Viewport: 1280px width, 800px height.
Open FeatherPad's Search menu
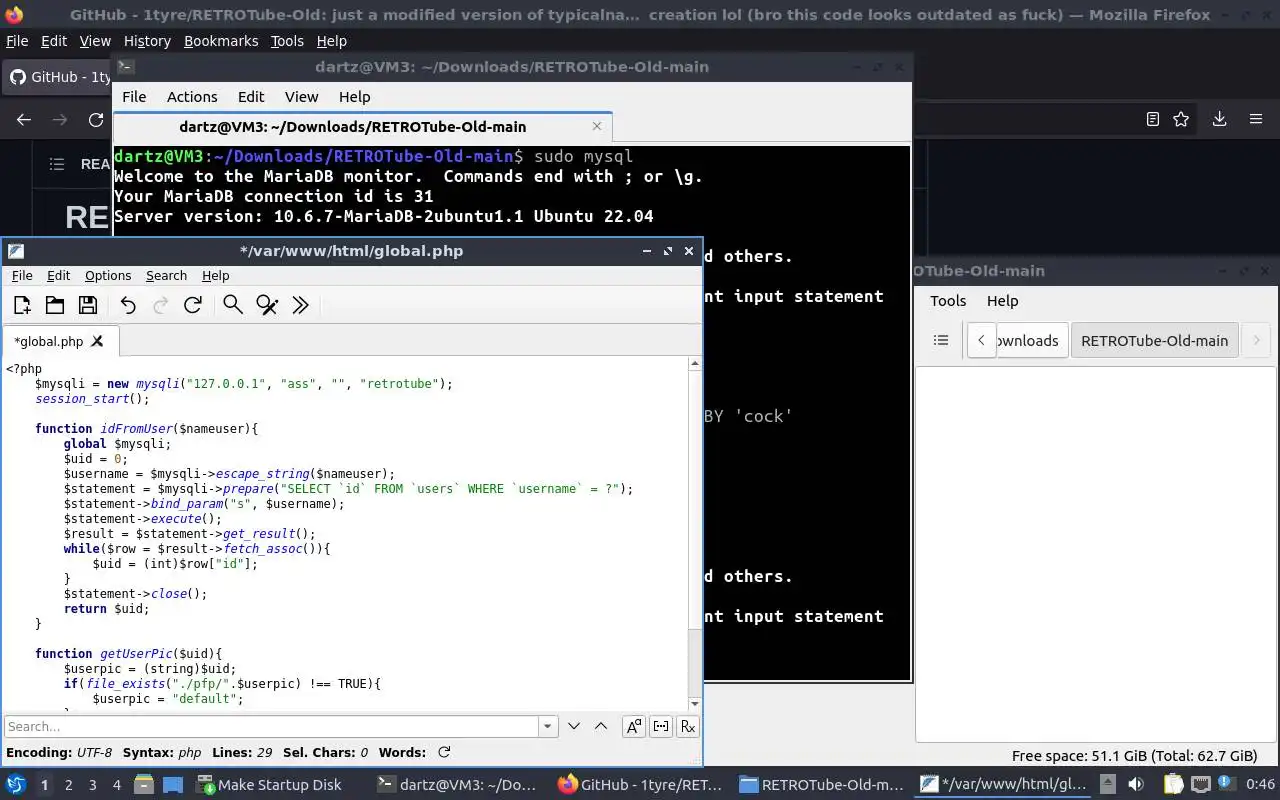click(166, 275)
